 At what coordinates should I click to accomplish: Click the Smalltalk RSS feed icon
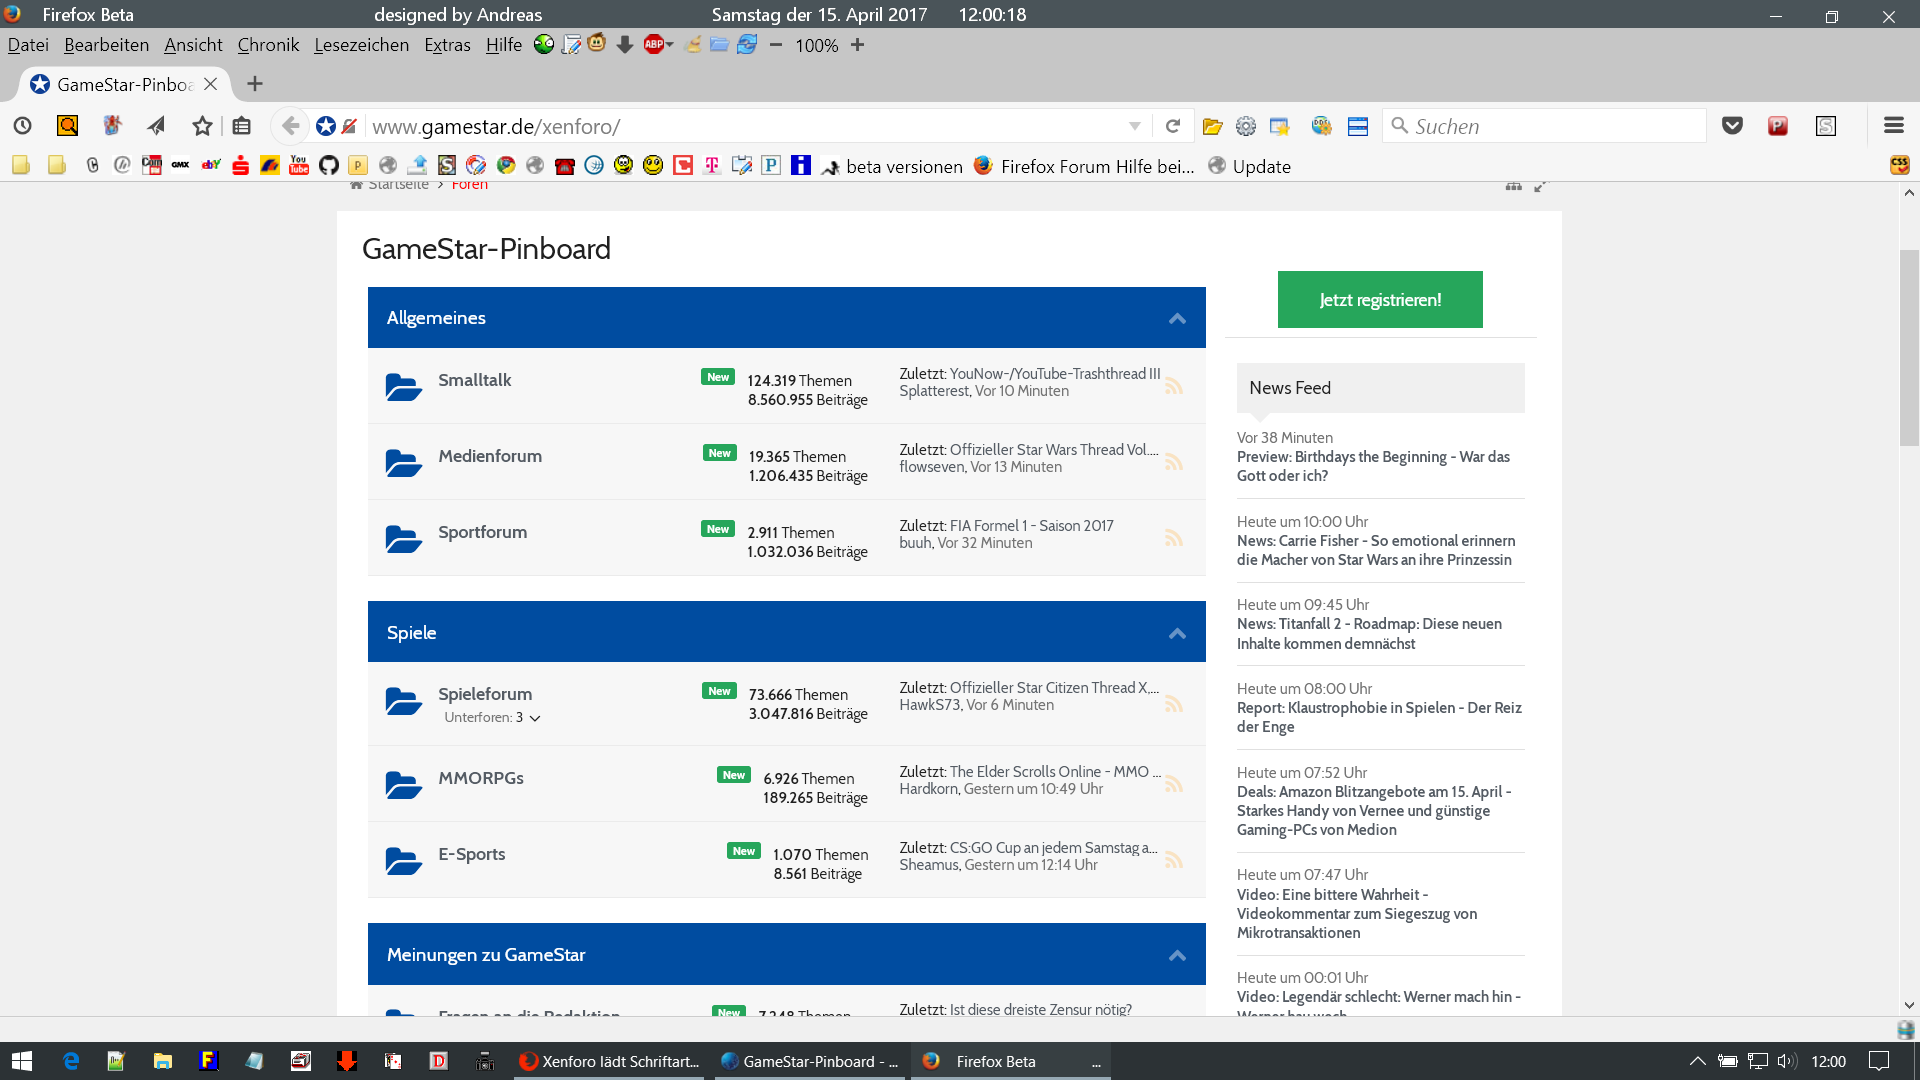1174,386
